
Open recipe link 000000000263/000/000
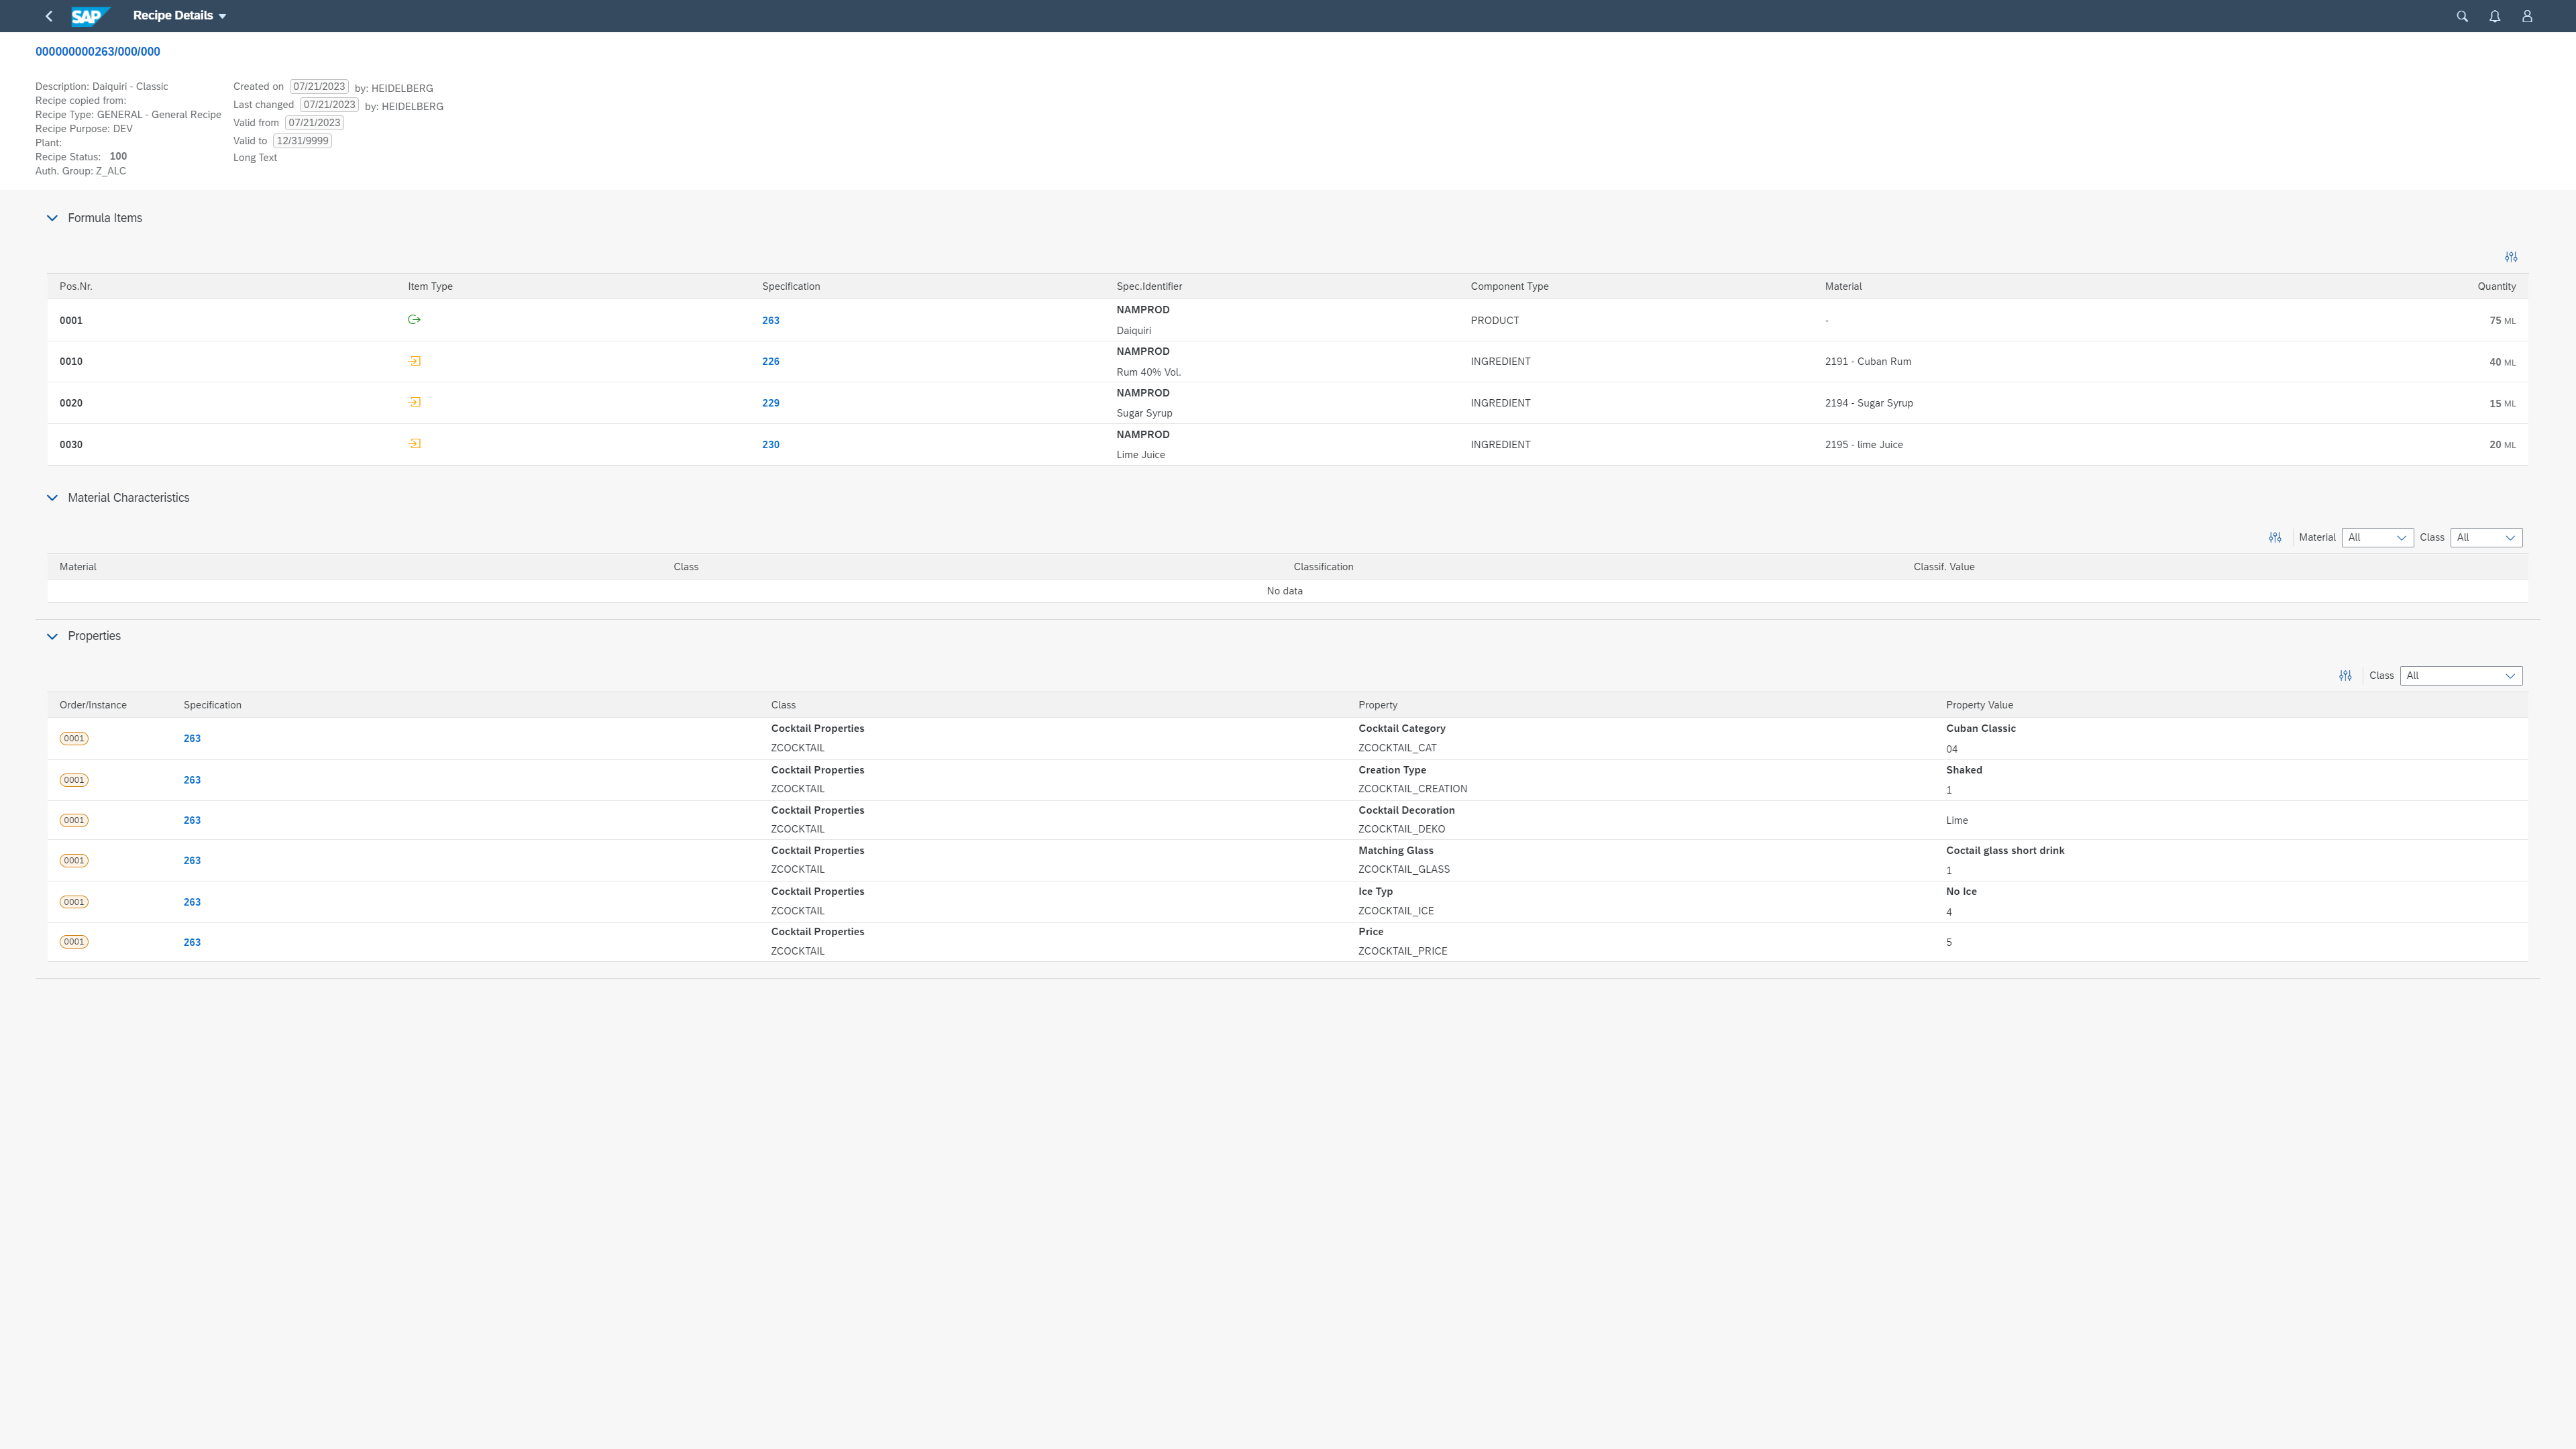(98, 51)
